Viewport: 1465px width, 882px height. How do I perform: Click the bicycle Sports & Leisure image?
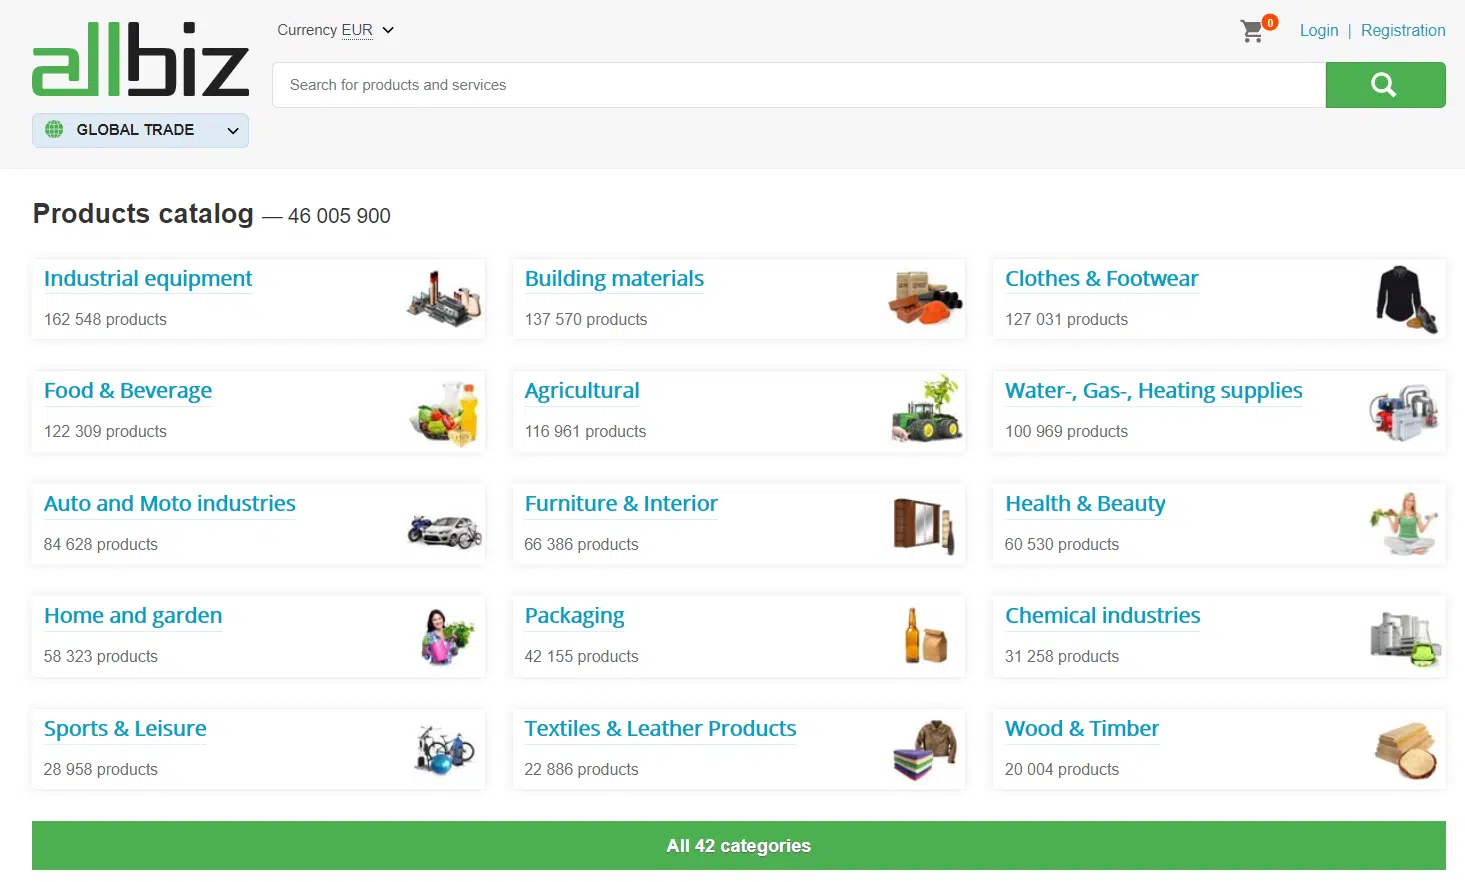pyautogui.click(x=445, y=749)
